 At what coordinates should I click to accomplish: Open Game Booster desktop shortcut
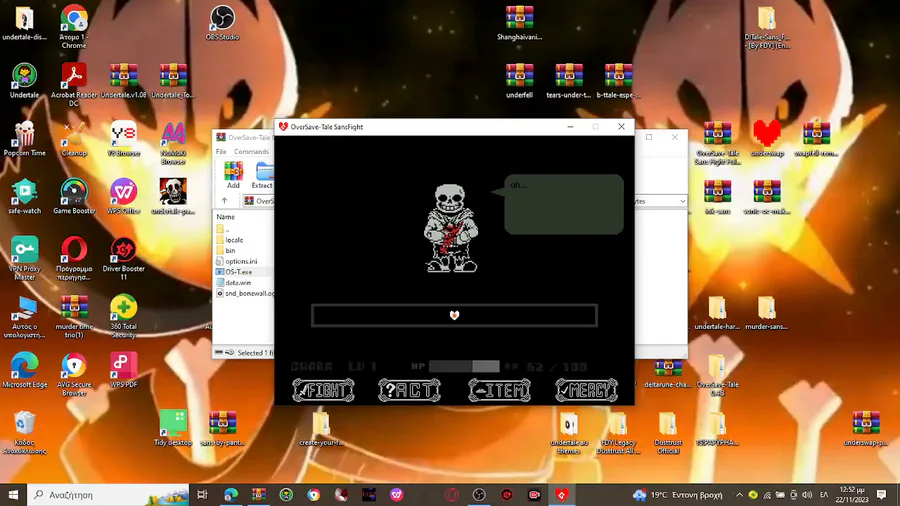[x=73, y=197]
